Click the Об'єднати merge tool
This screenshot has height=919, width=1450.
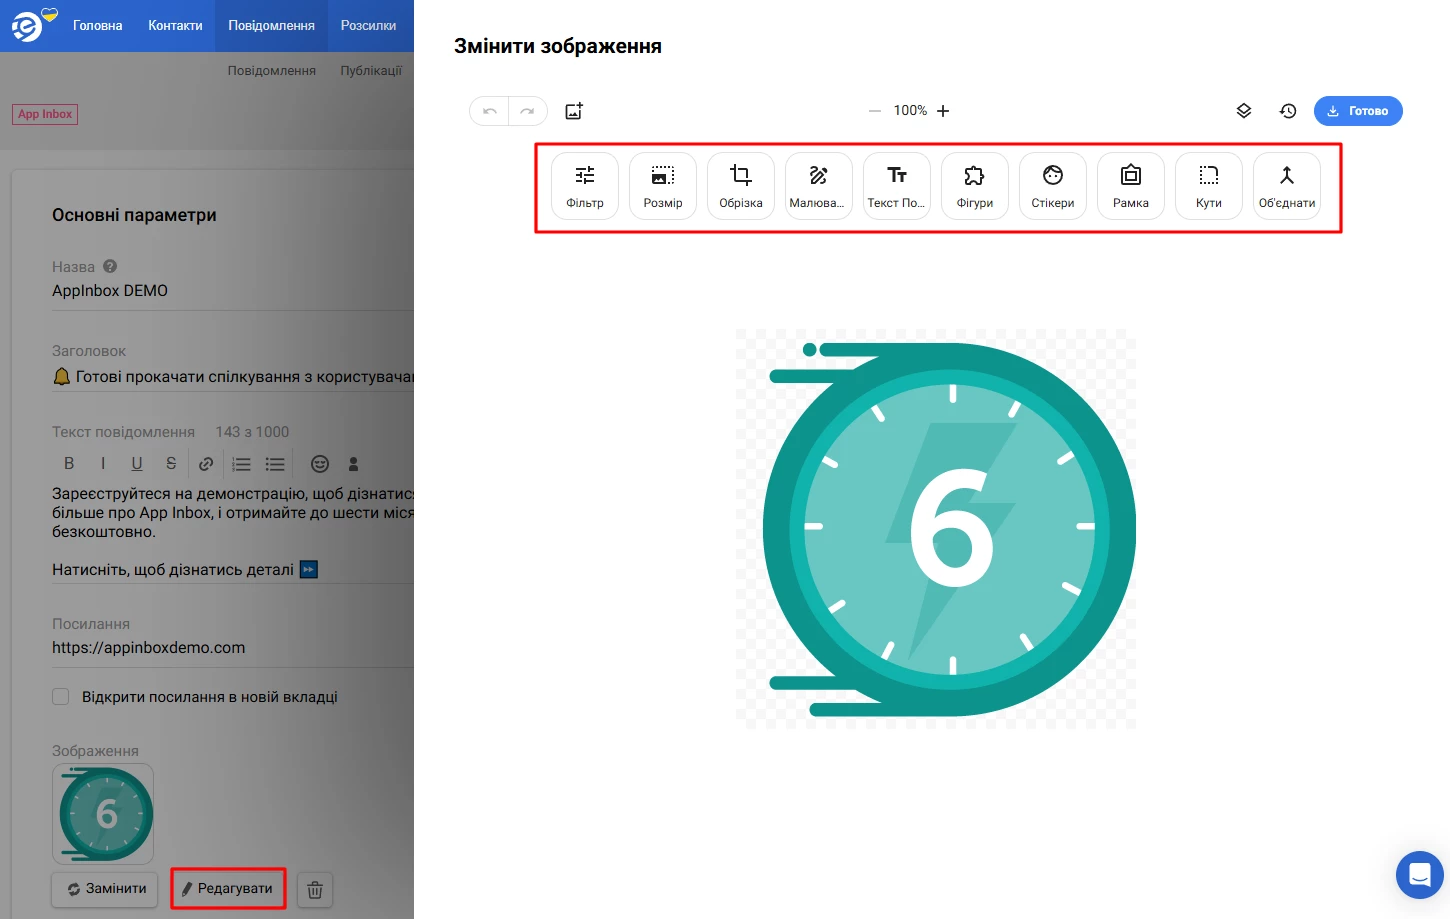1287,186
